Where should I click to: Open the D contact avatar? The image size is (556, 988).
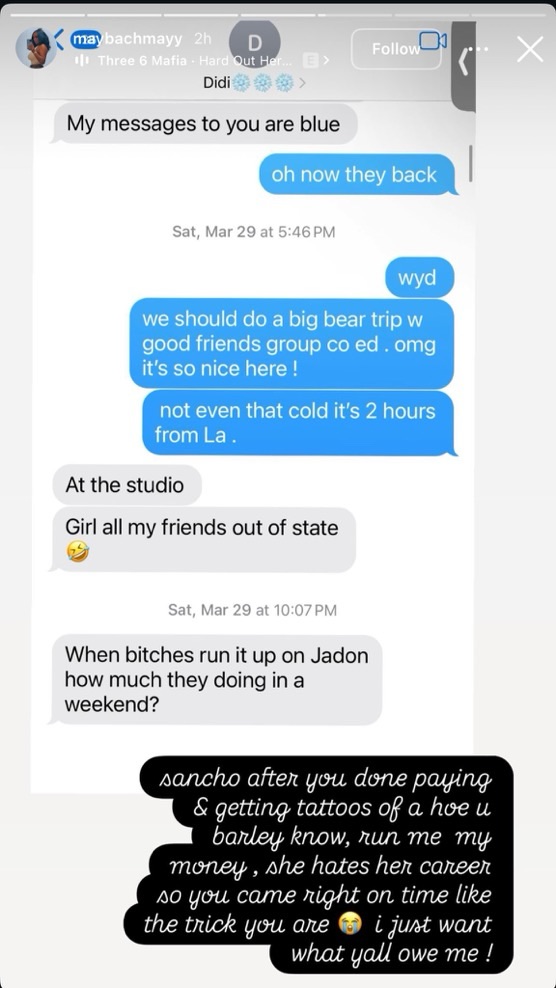click(x=255, y=43)
